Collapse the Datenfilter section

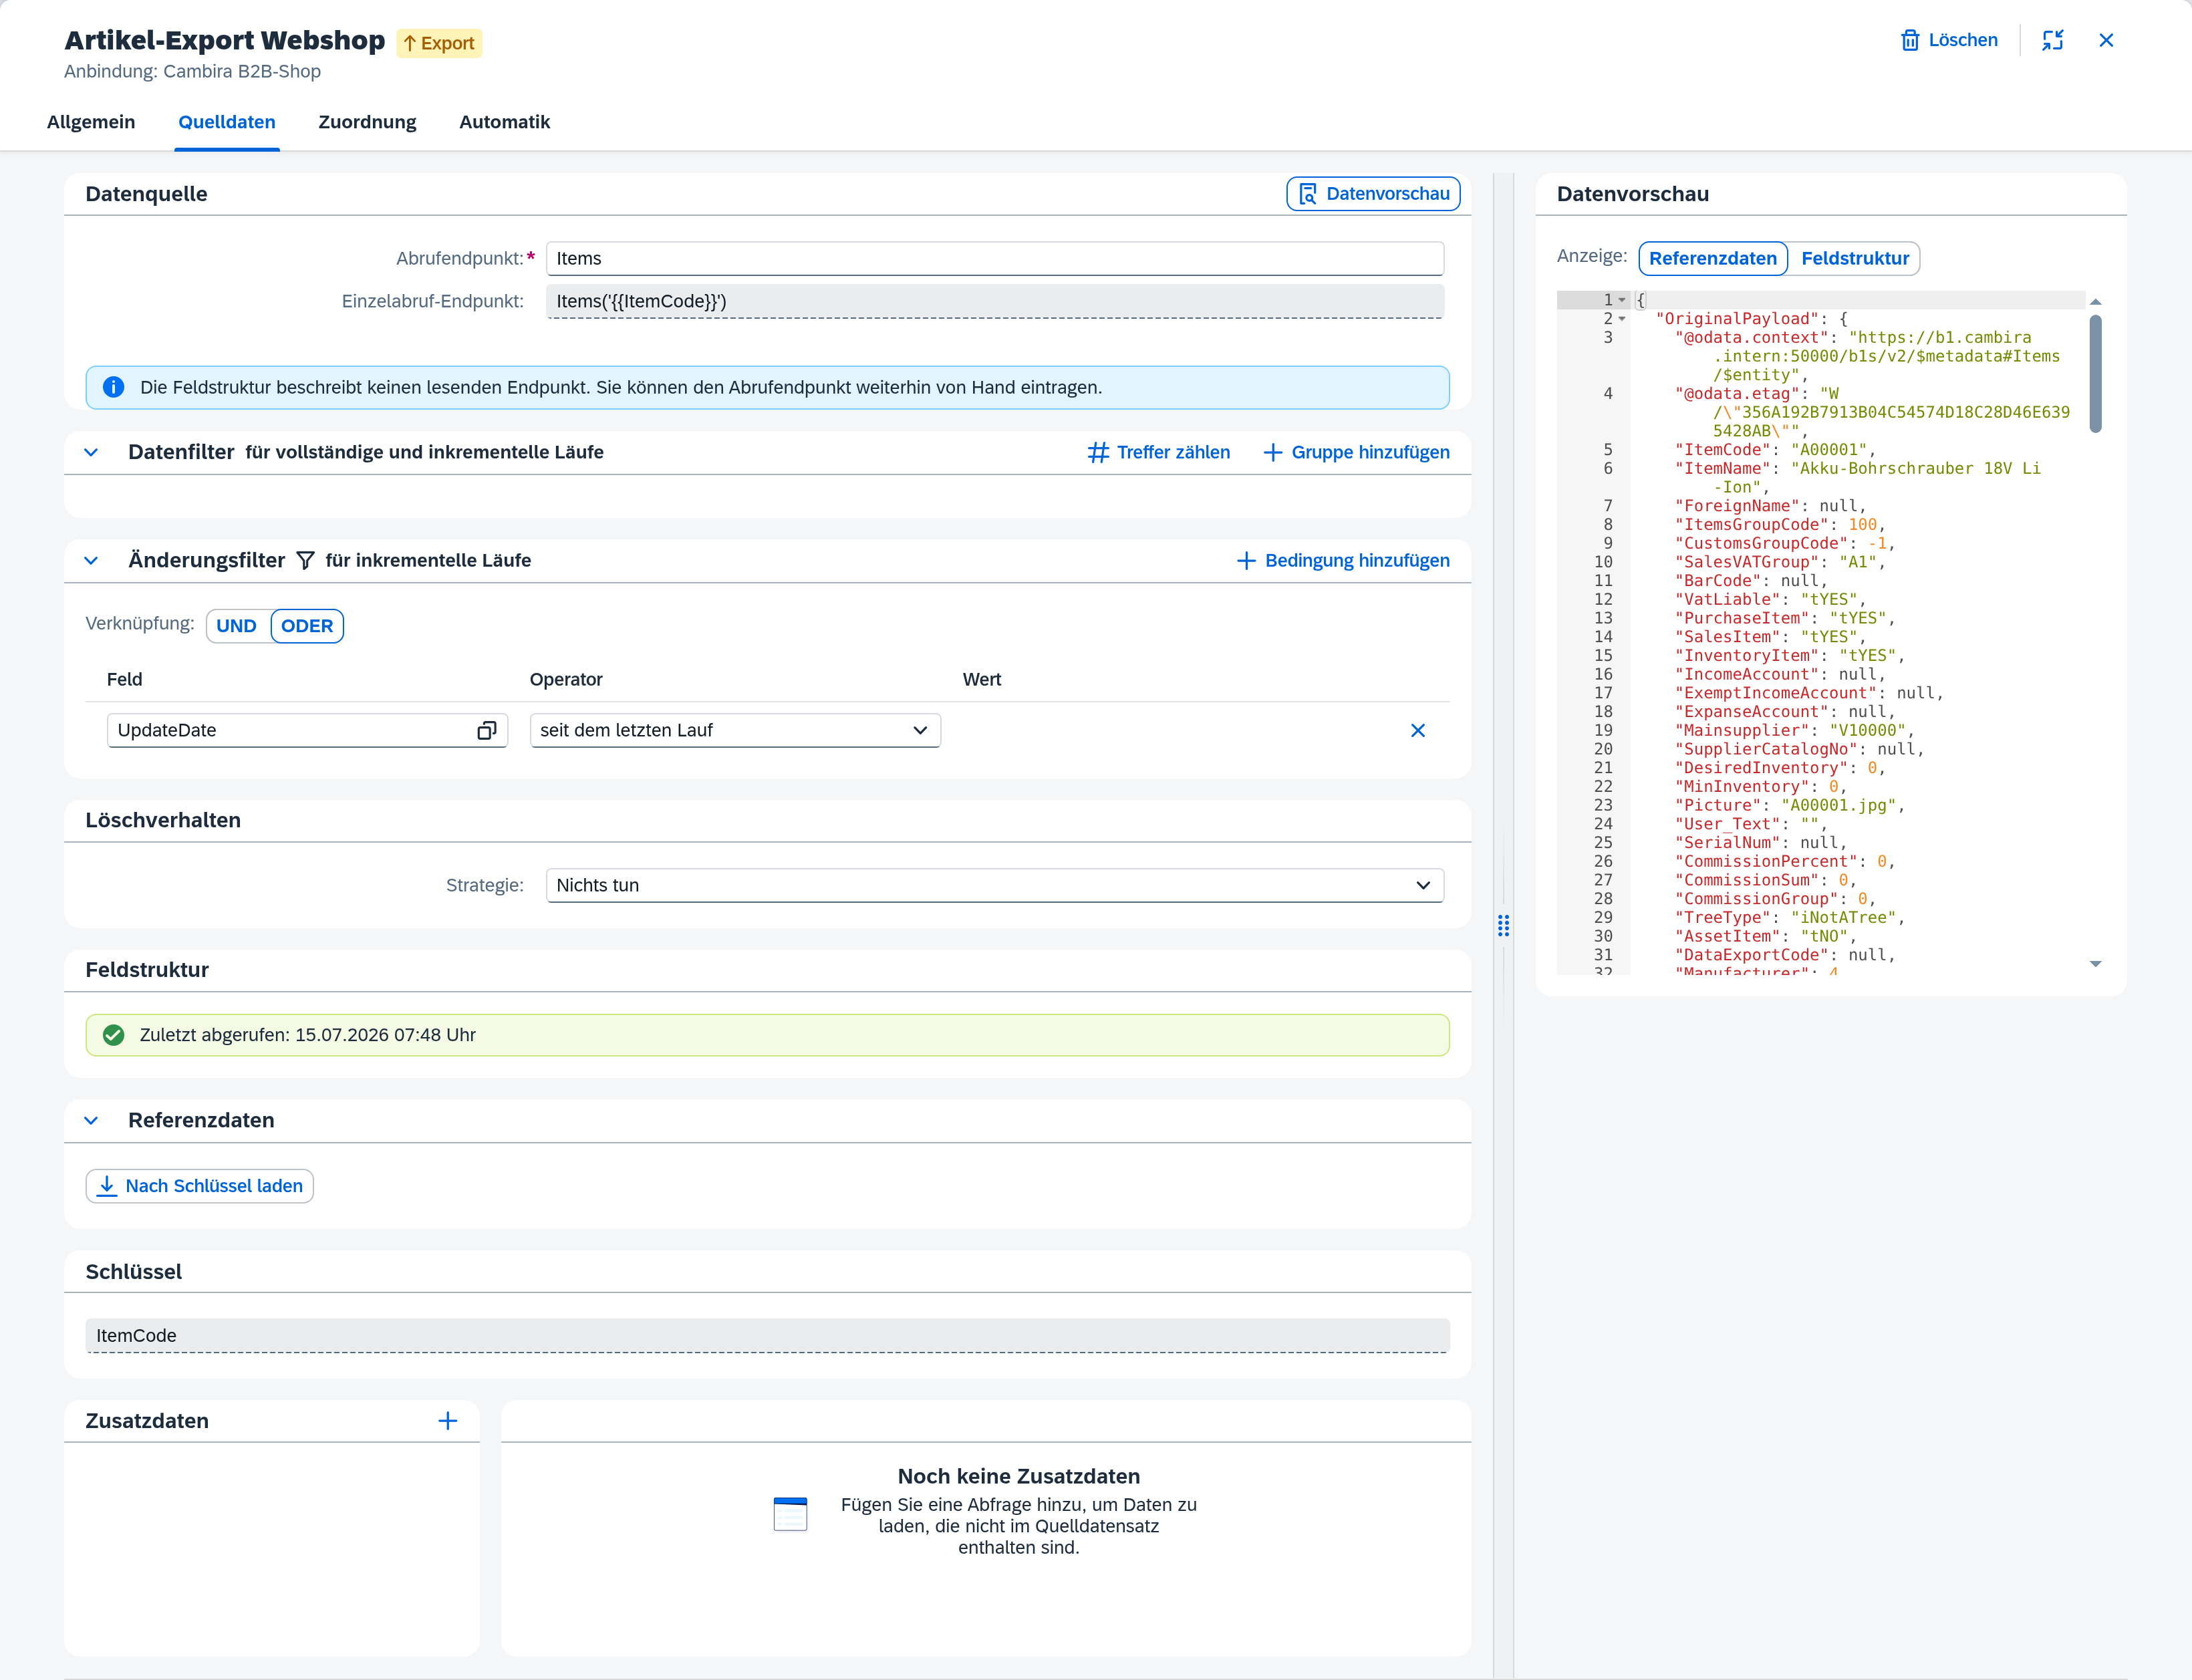tap(91, 452)
